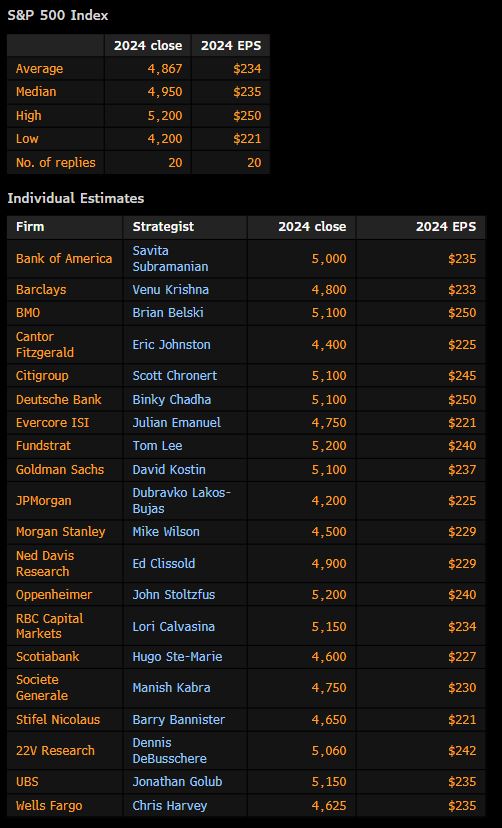502x828 pixels.
Task: Select strategist Savita Subramanian
Action: pyautogui.click(x=170, y=258)
